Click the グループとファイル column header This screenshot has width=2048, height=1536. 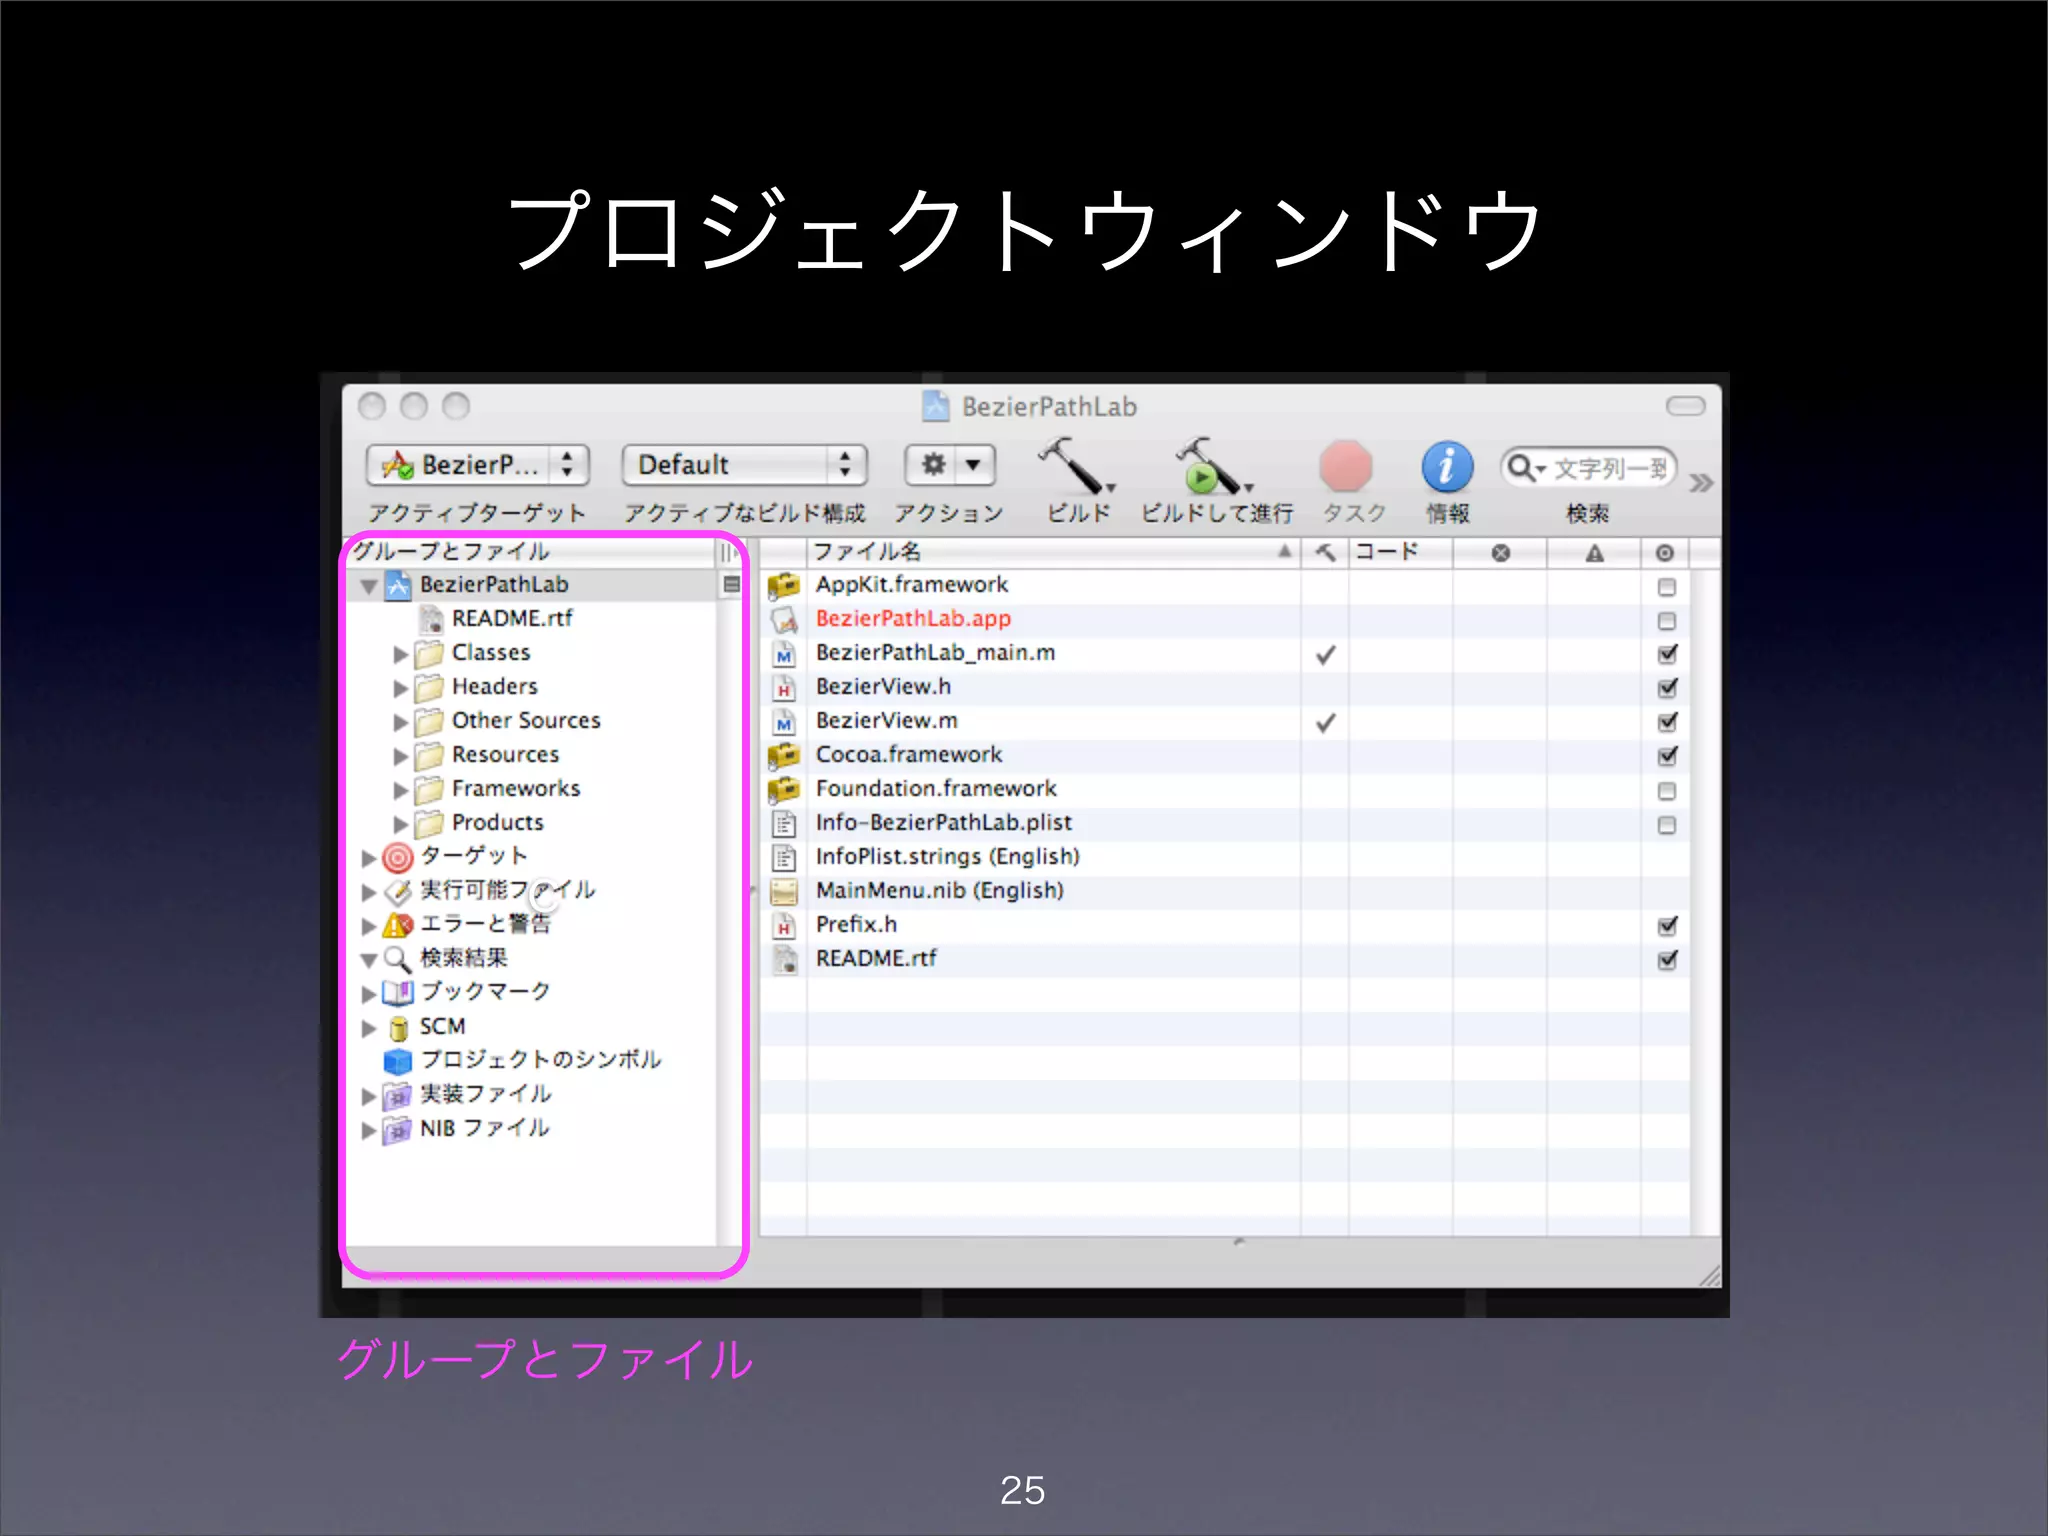coord(530,552)
